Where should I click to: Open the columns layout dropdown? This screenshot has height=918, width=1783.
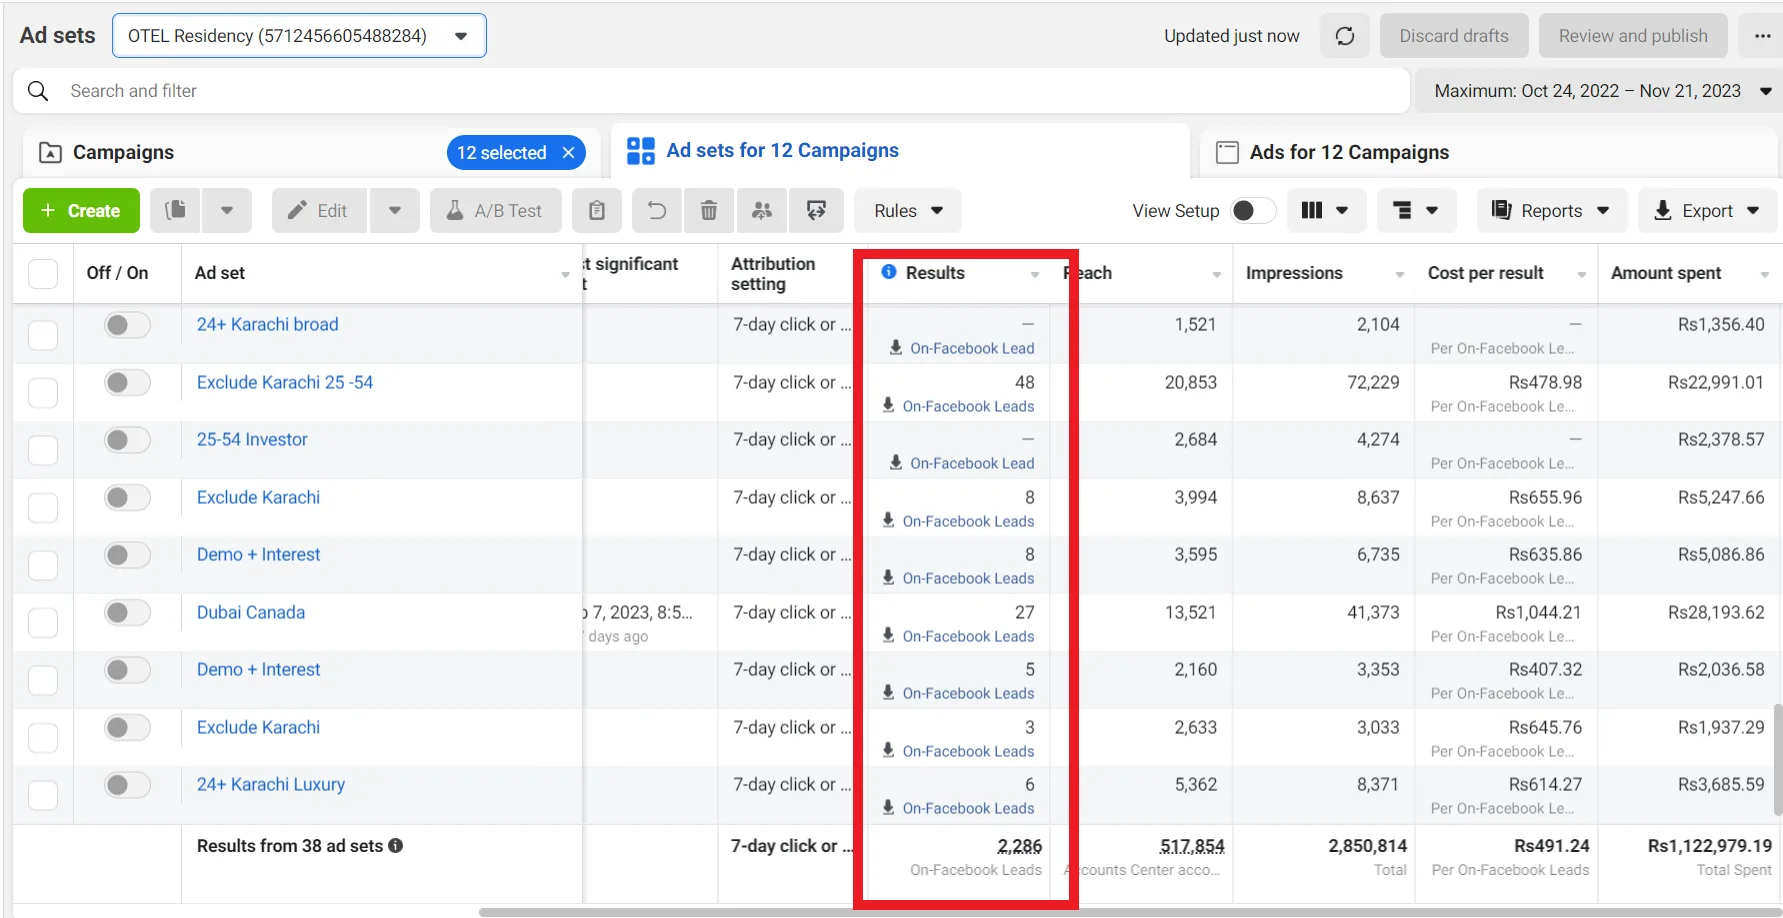coord(1324,210)
